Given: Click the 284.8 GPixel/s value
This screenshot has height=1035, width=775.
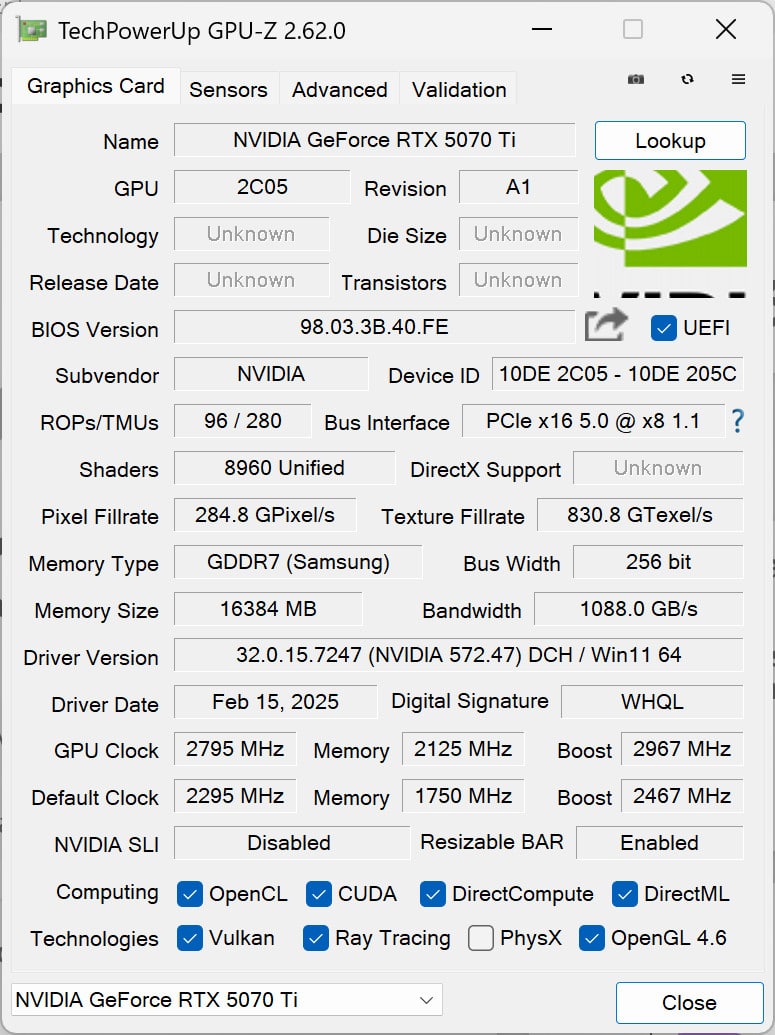Looking at the screenshot, I should click(x=265, y=514).
